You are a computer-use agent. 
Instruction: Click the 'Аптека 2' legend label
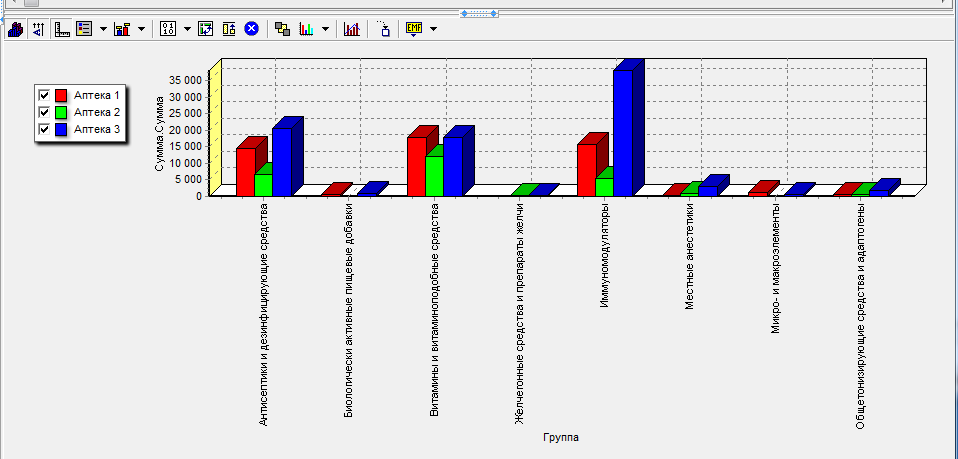coord(97,112)
